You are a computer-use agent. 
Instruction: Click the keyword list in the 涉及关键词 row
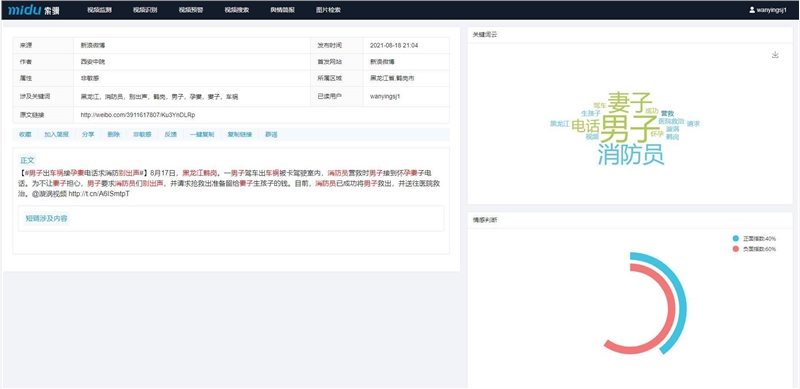pos(159,96)
